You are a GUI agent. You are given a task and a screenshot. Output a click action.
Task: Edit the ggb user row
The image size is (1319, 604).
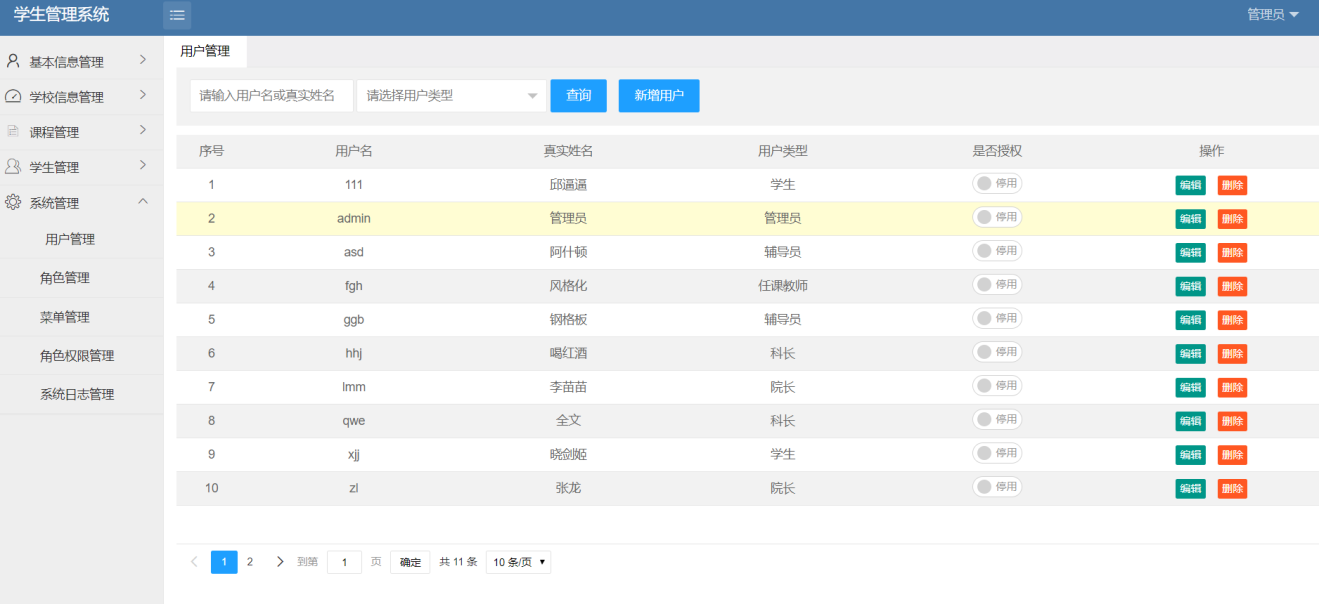click(x=1190, y=320)
